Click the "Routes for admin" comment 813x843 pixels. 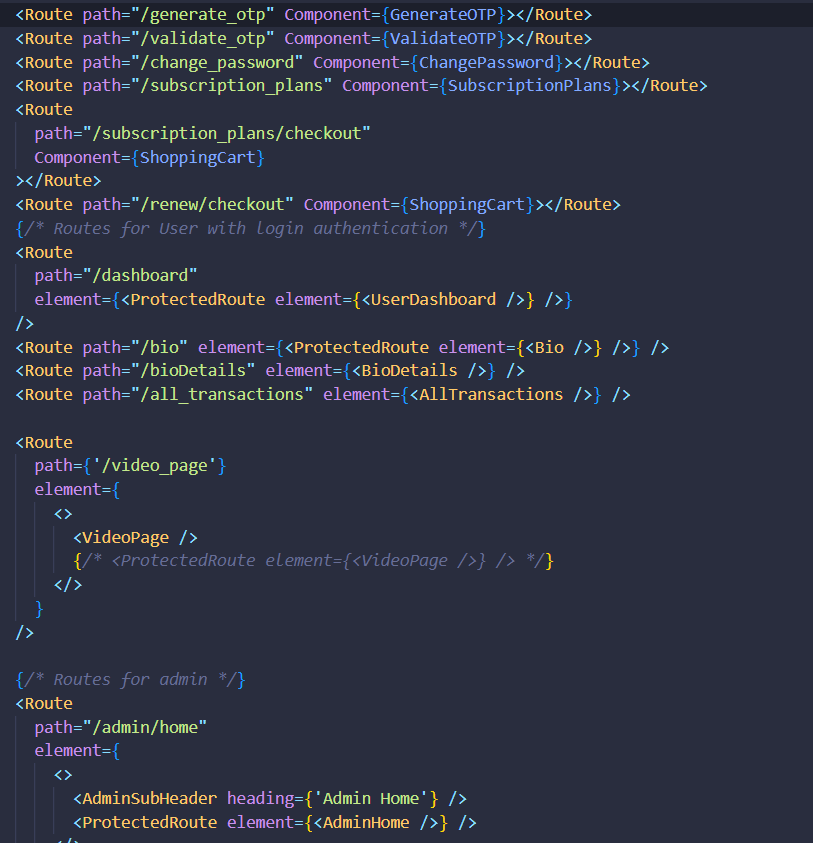(x=130, y=679)
